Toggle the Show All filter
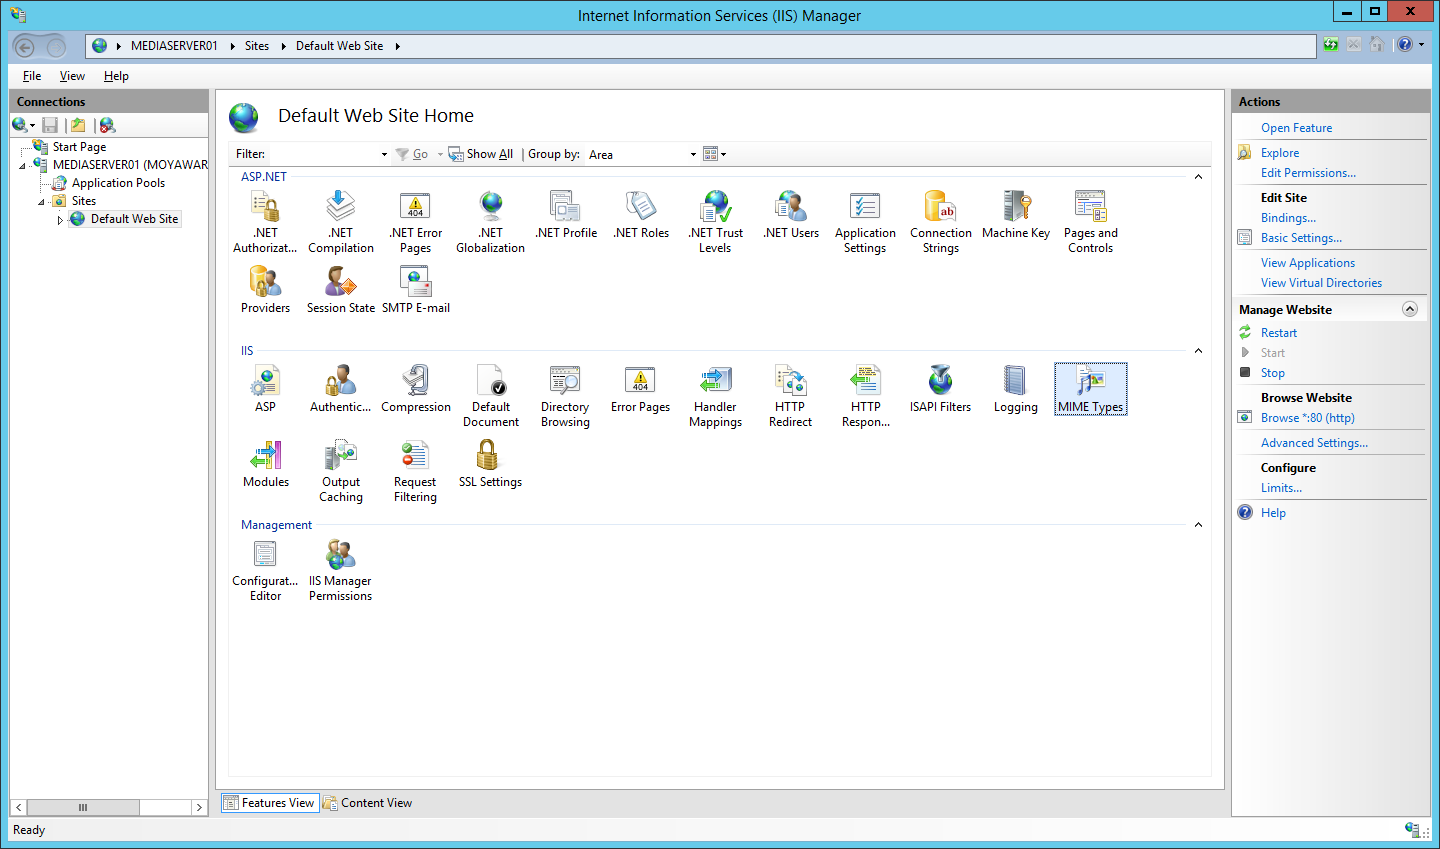Screen dimensions: 1440x849 pos(480,153)
